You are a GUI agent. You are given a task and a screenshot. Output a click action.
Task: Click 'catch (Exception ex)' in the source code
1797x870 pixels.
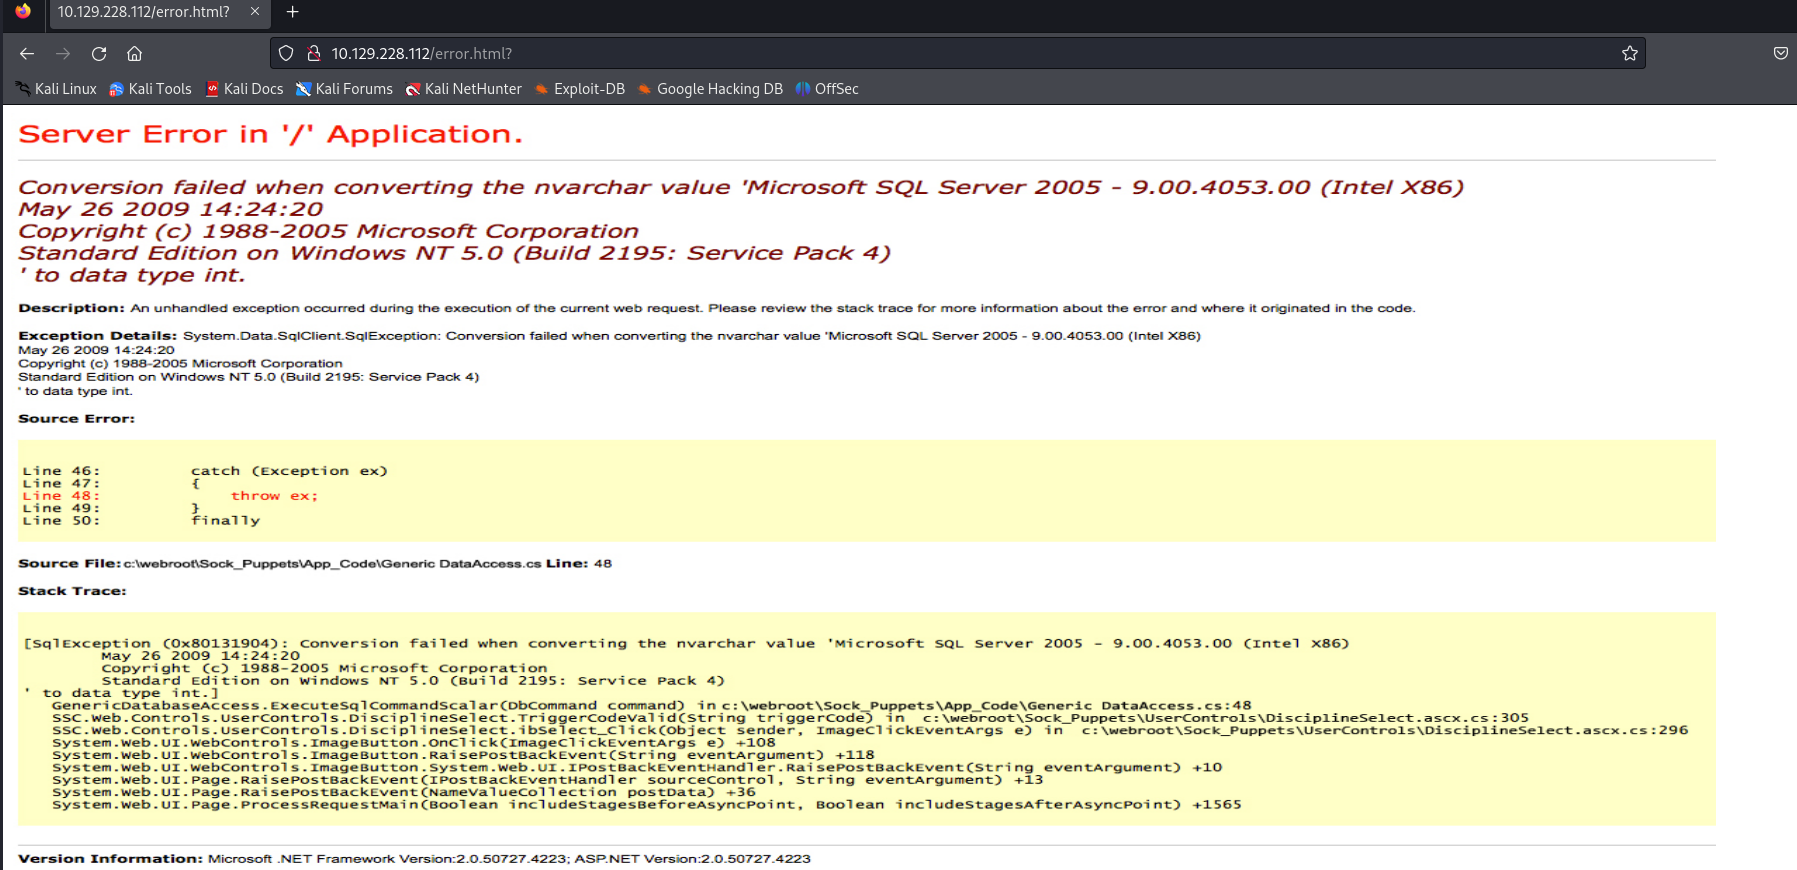[x=289, y=471]
